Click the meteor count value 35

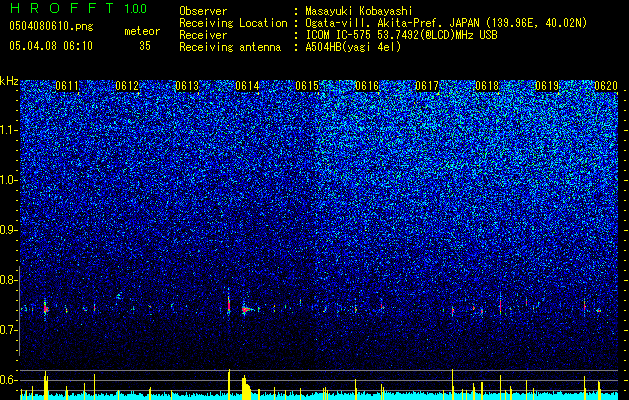pos(145,46)
